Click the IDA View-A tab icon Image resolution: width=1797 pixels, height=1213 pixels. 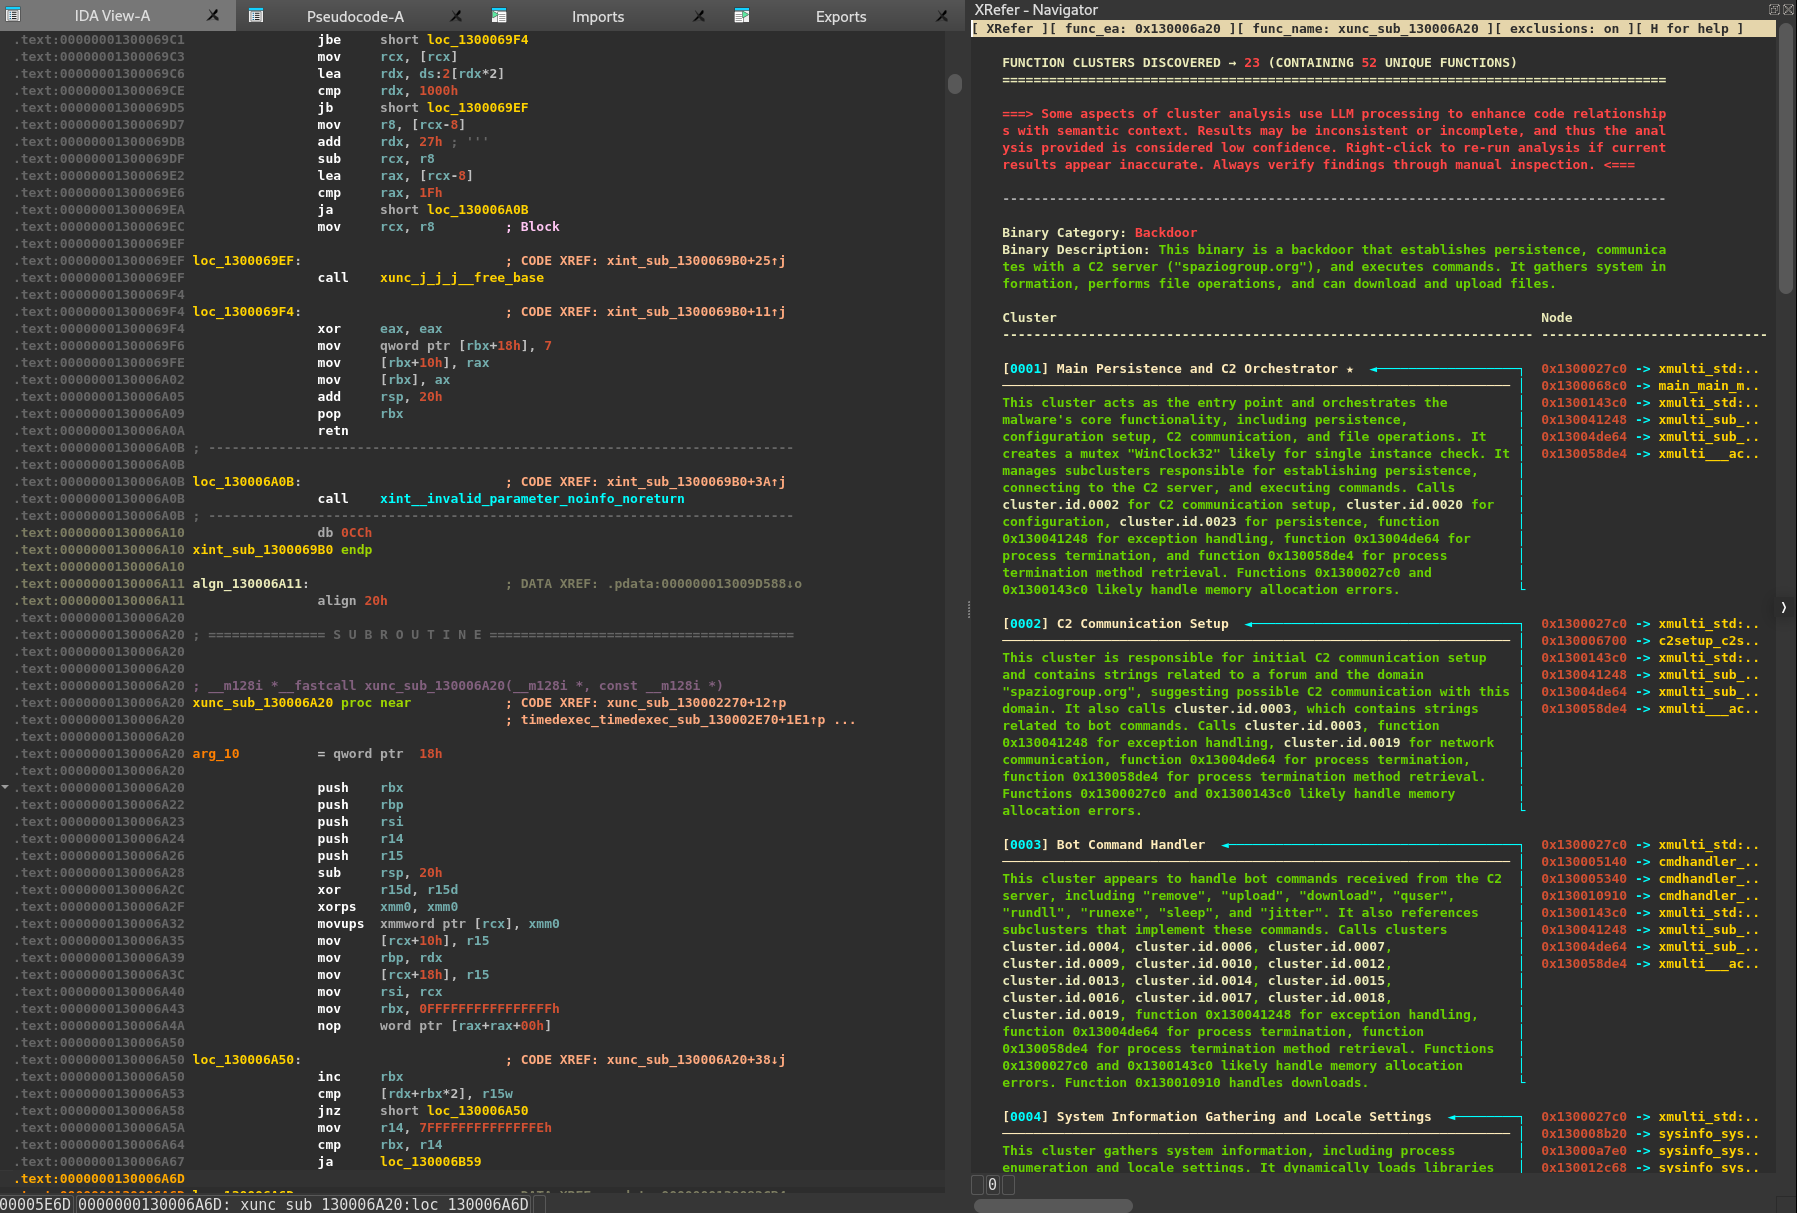point(13,16)
